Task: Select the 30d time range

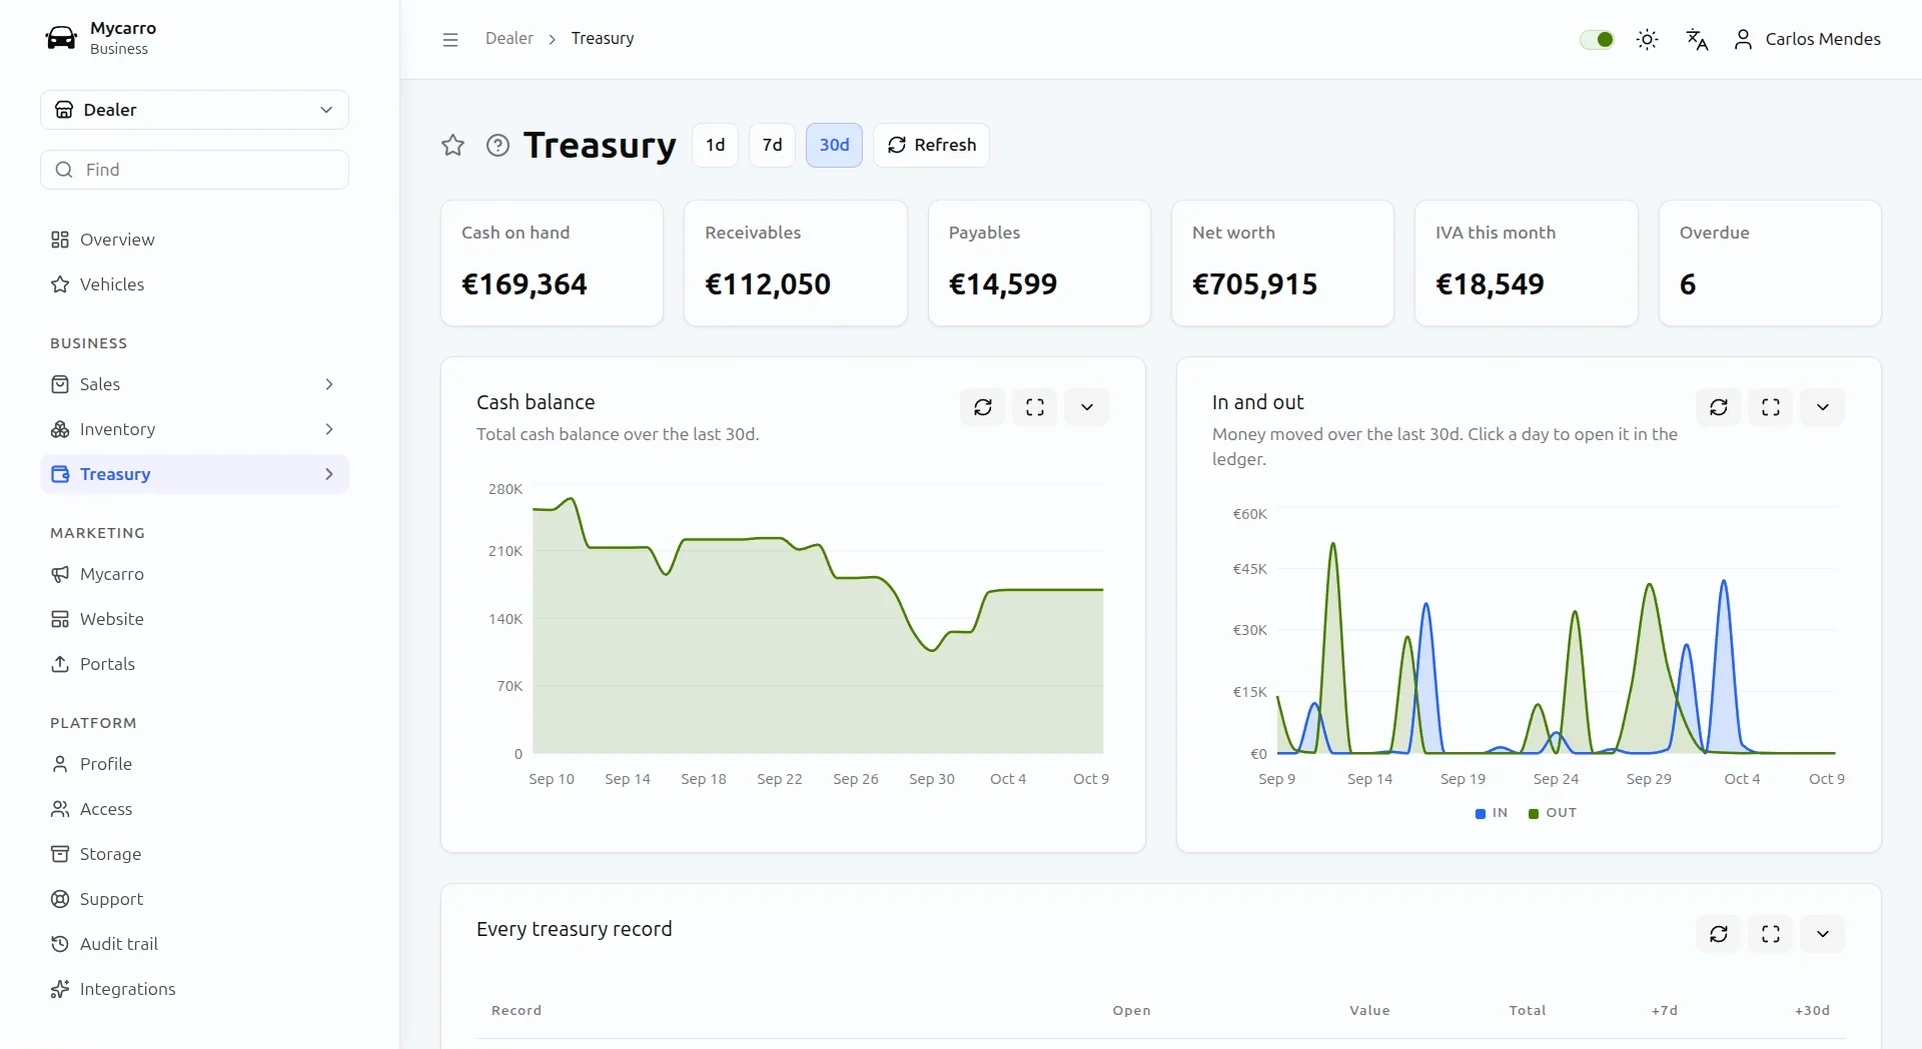Action: pos(834,145)
